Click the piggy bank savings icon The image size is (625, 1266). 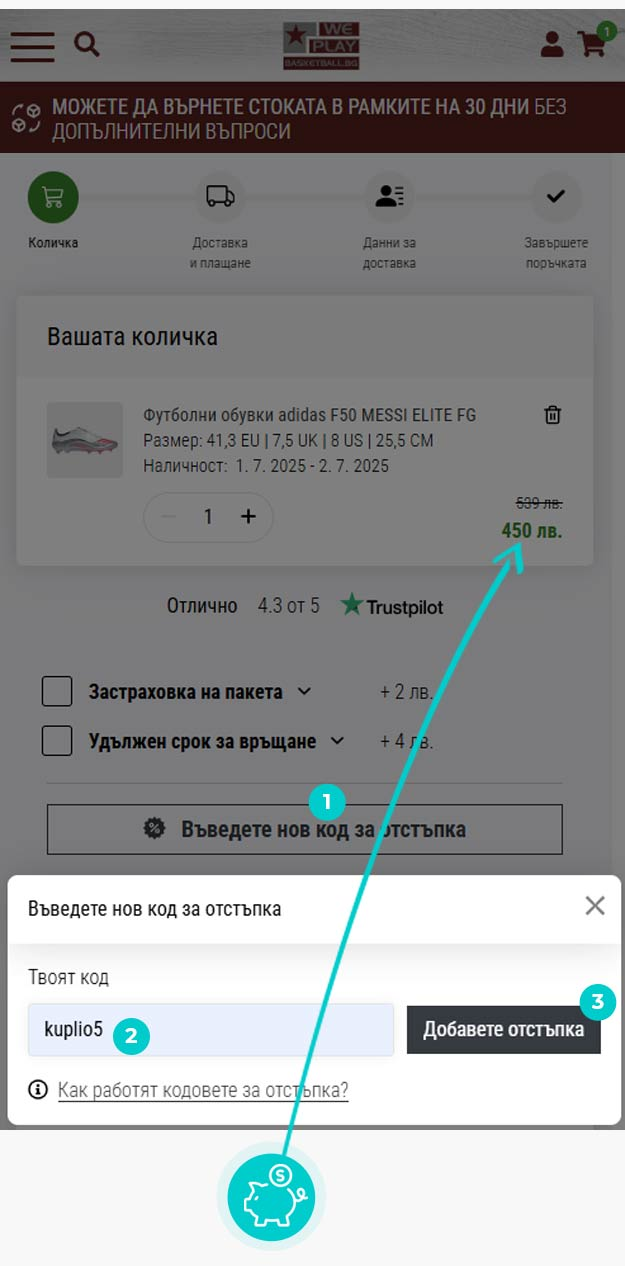coord(271,1195)
